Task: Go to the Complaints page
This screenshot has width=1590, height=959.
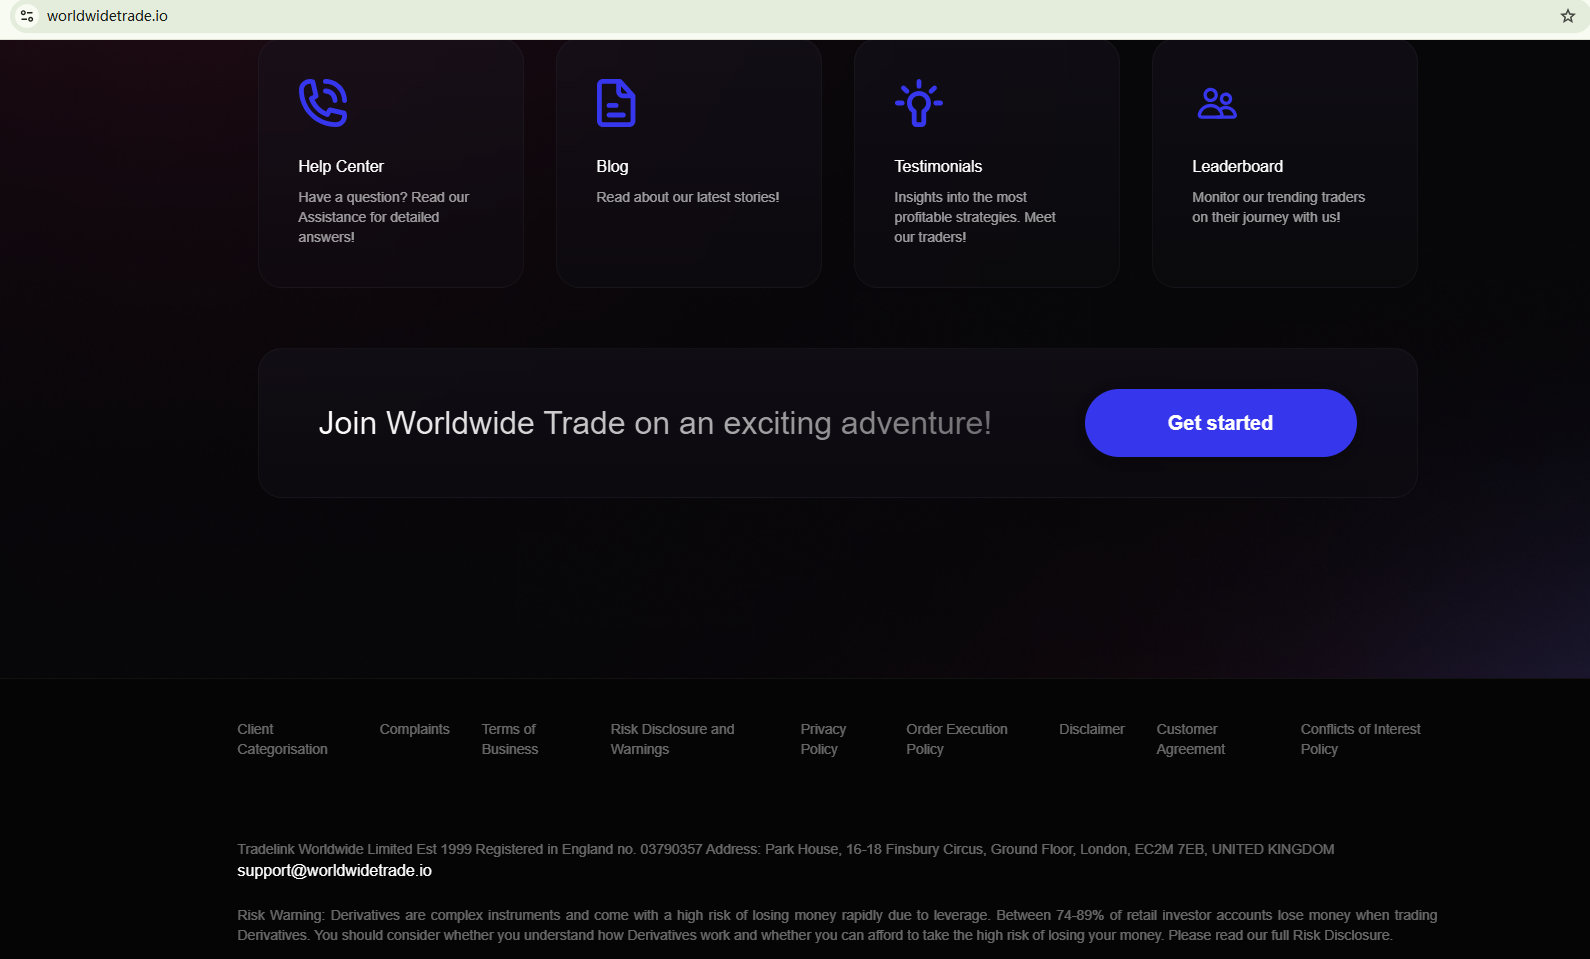Action: (414, 729)
